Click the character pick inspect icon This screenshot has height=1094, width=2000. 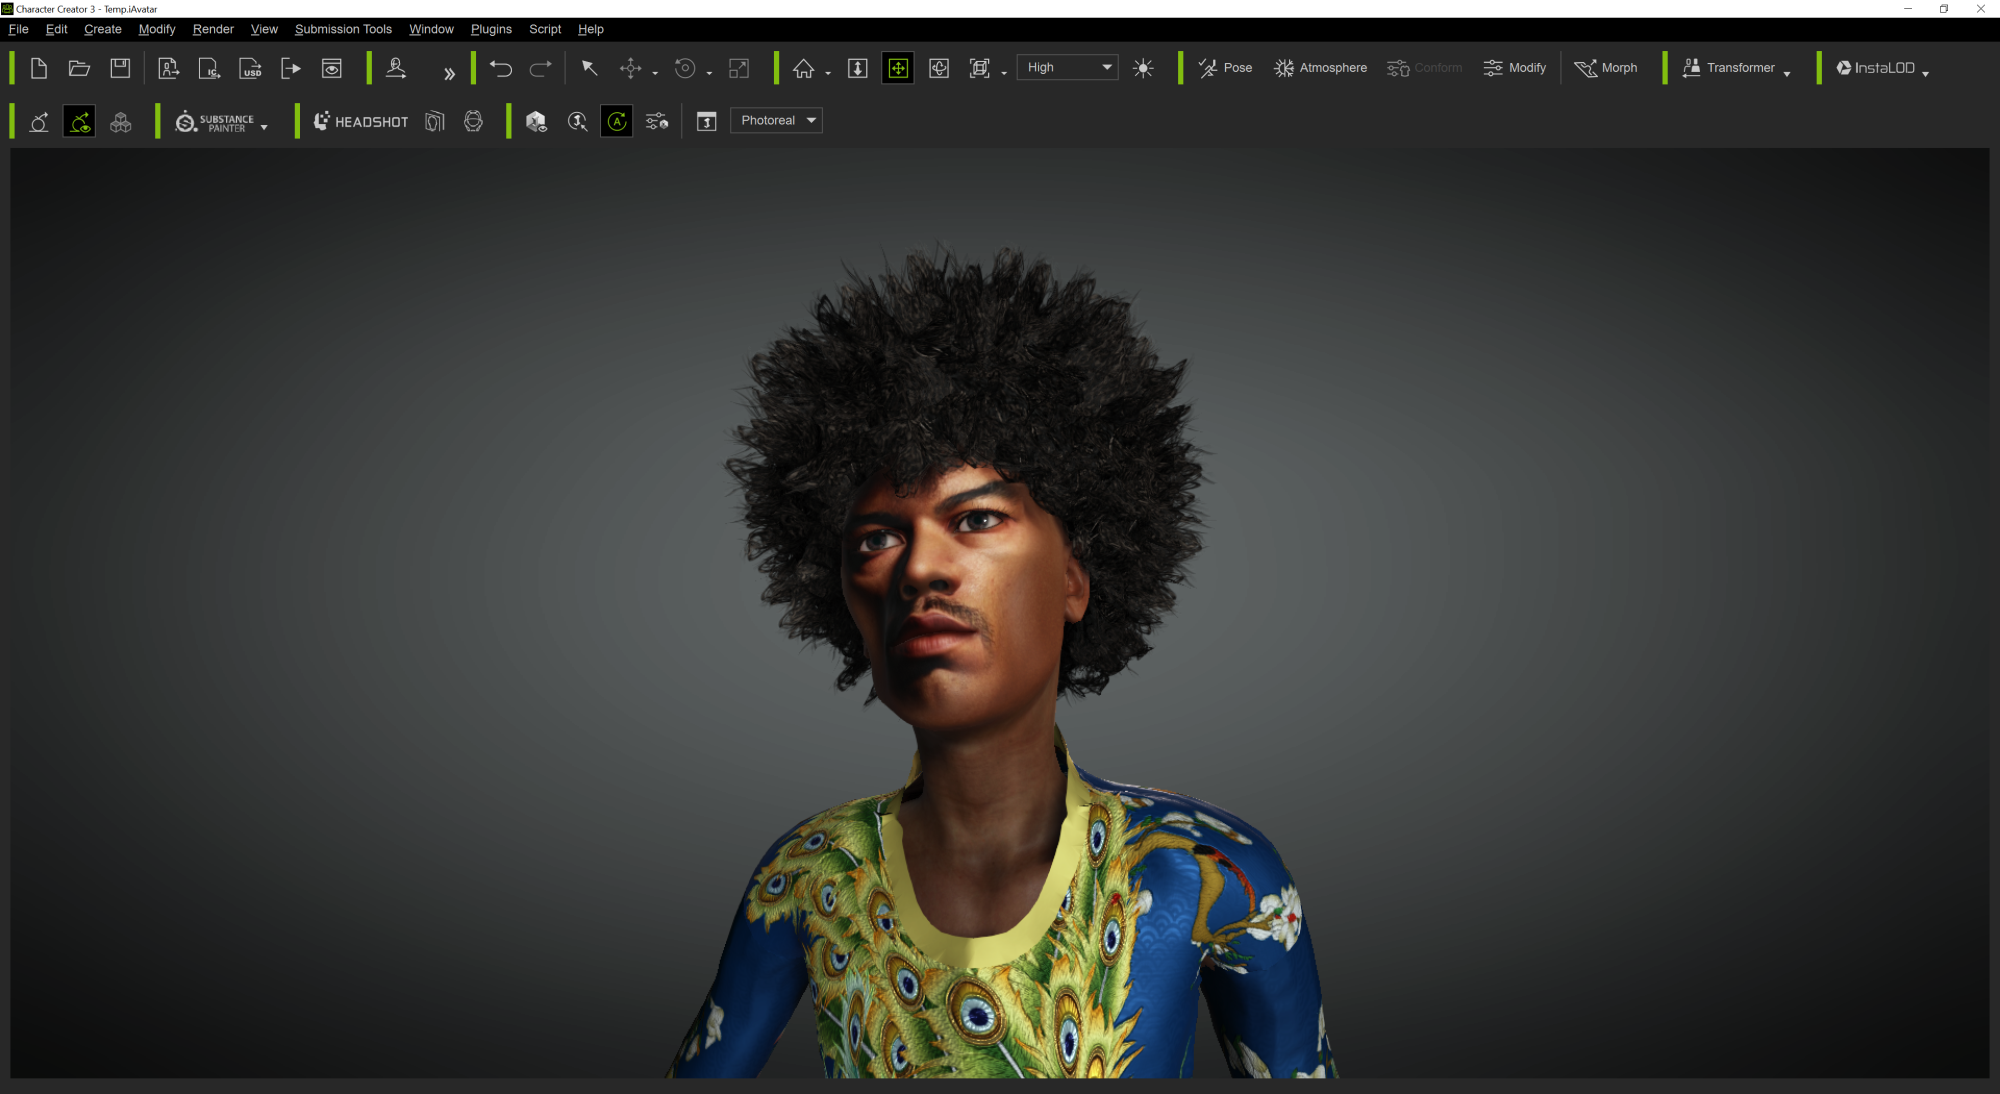click(x=577, y=121)
